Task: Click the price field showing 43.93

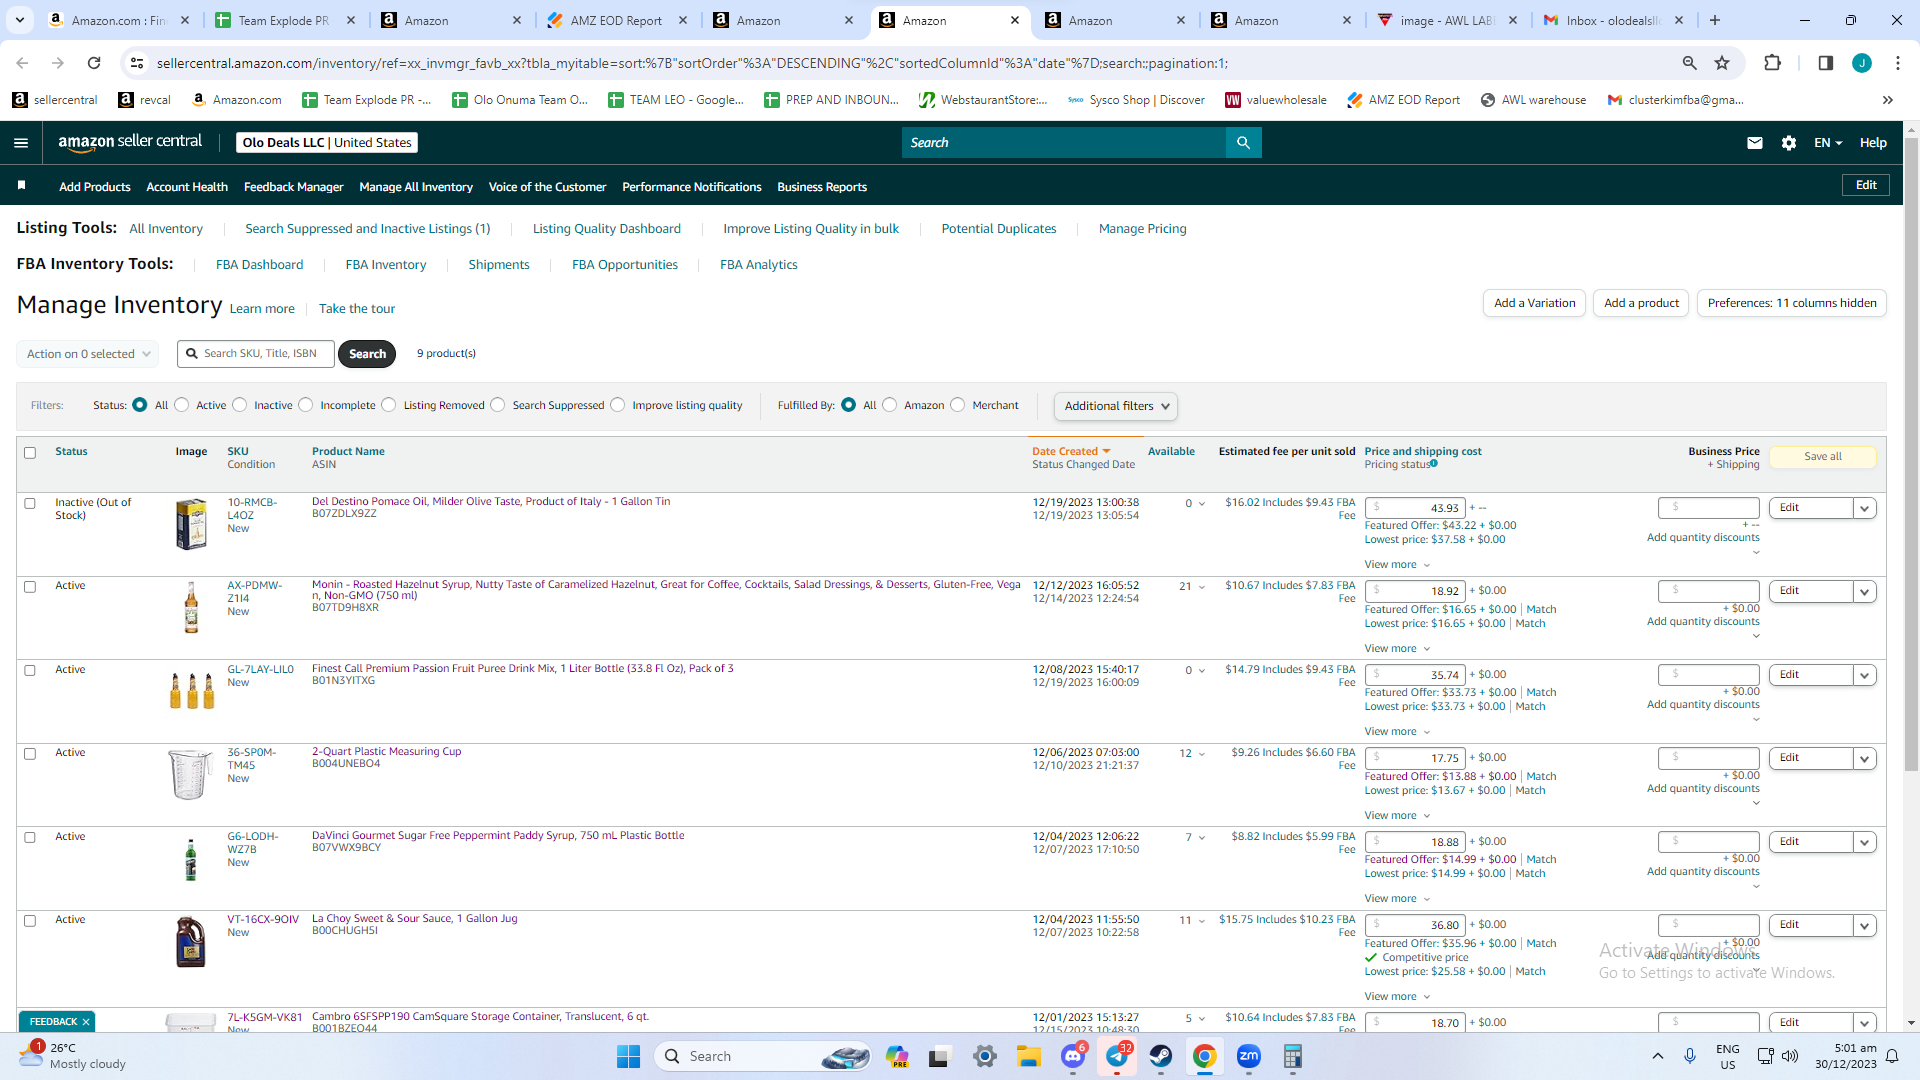Action: click(1415, 508)
